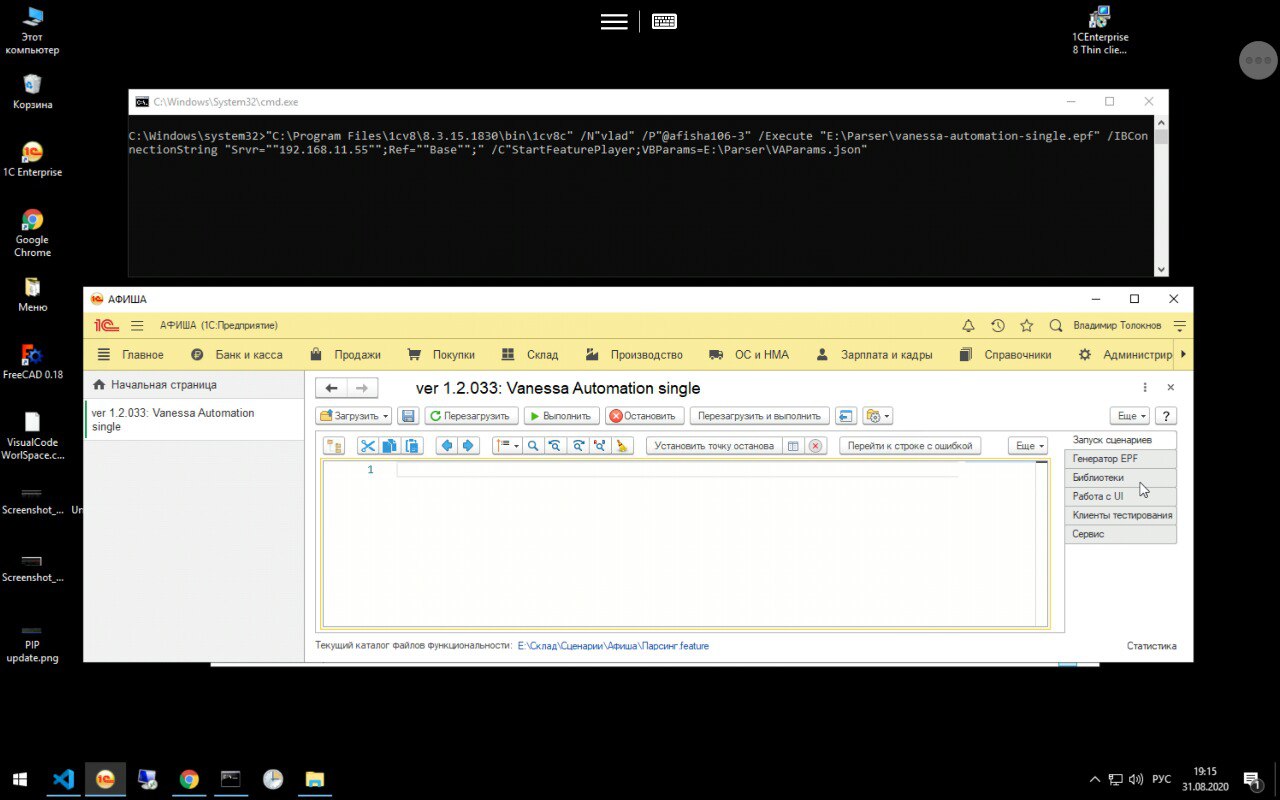Click the Статистика link
1280x800 pixels.
tap(1152, 646)
